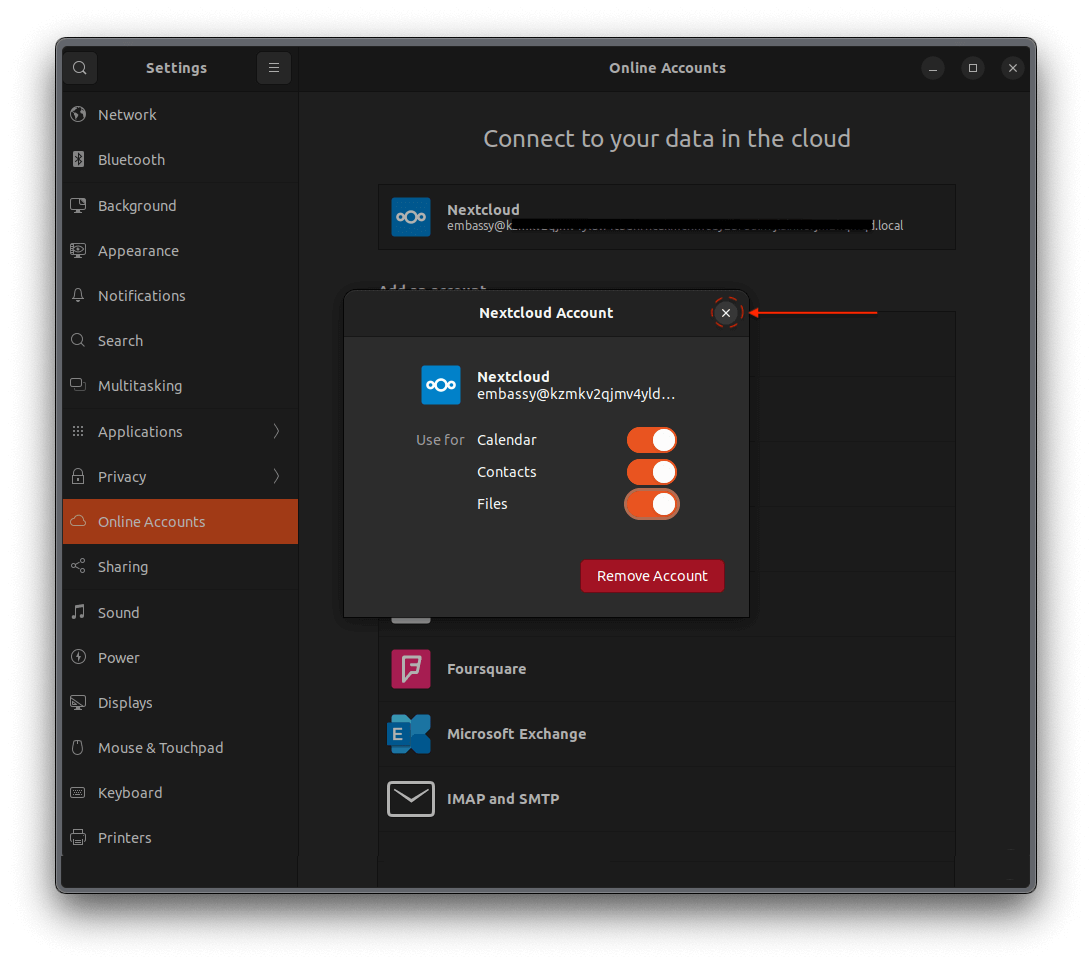This screenshot has width=1092, height=967.
Task: Open Settings search with the magnifier icon
Action: [80, 67]
